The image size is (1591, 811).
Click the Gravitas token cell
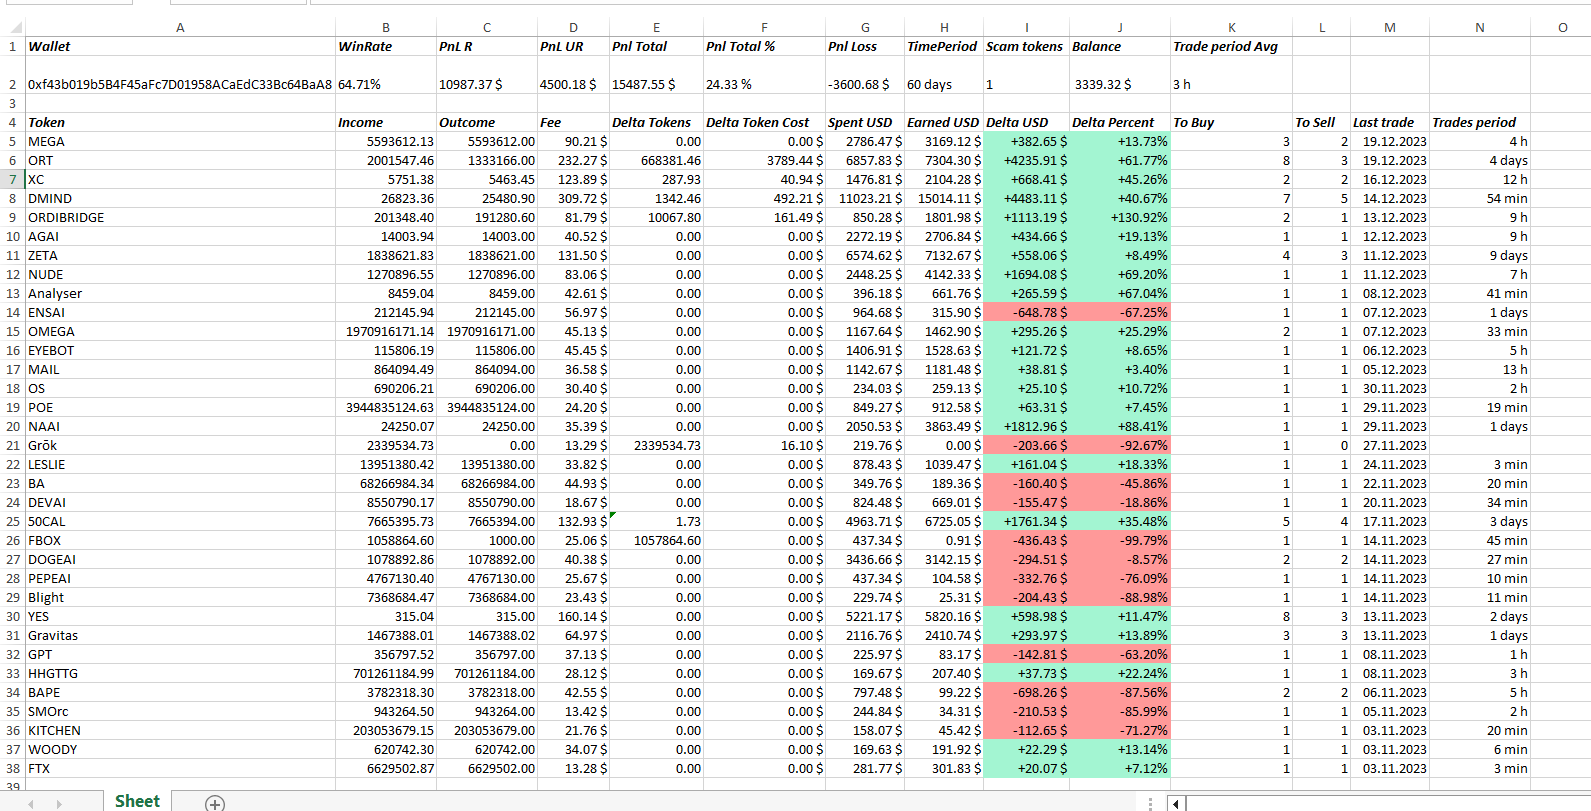pos(180,636)
